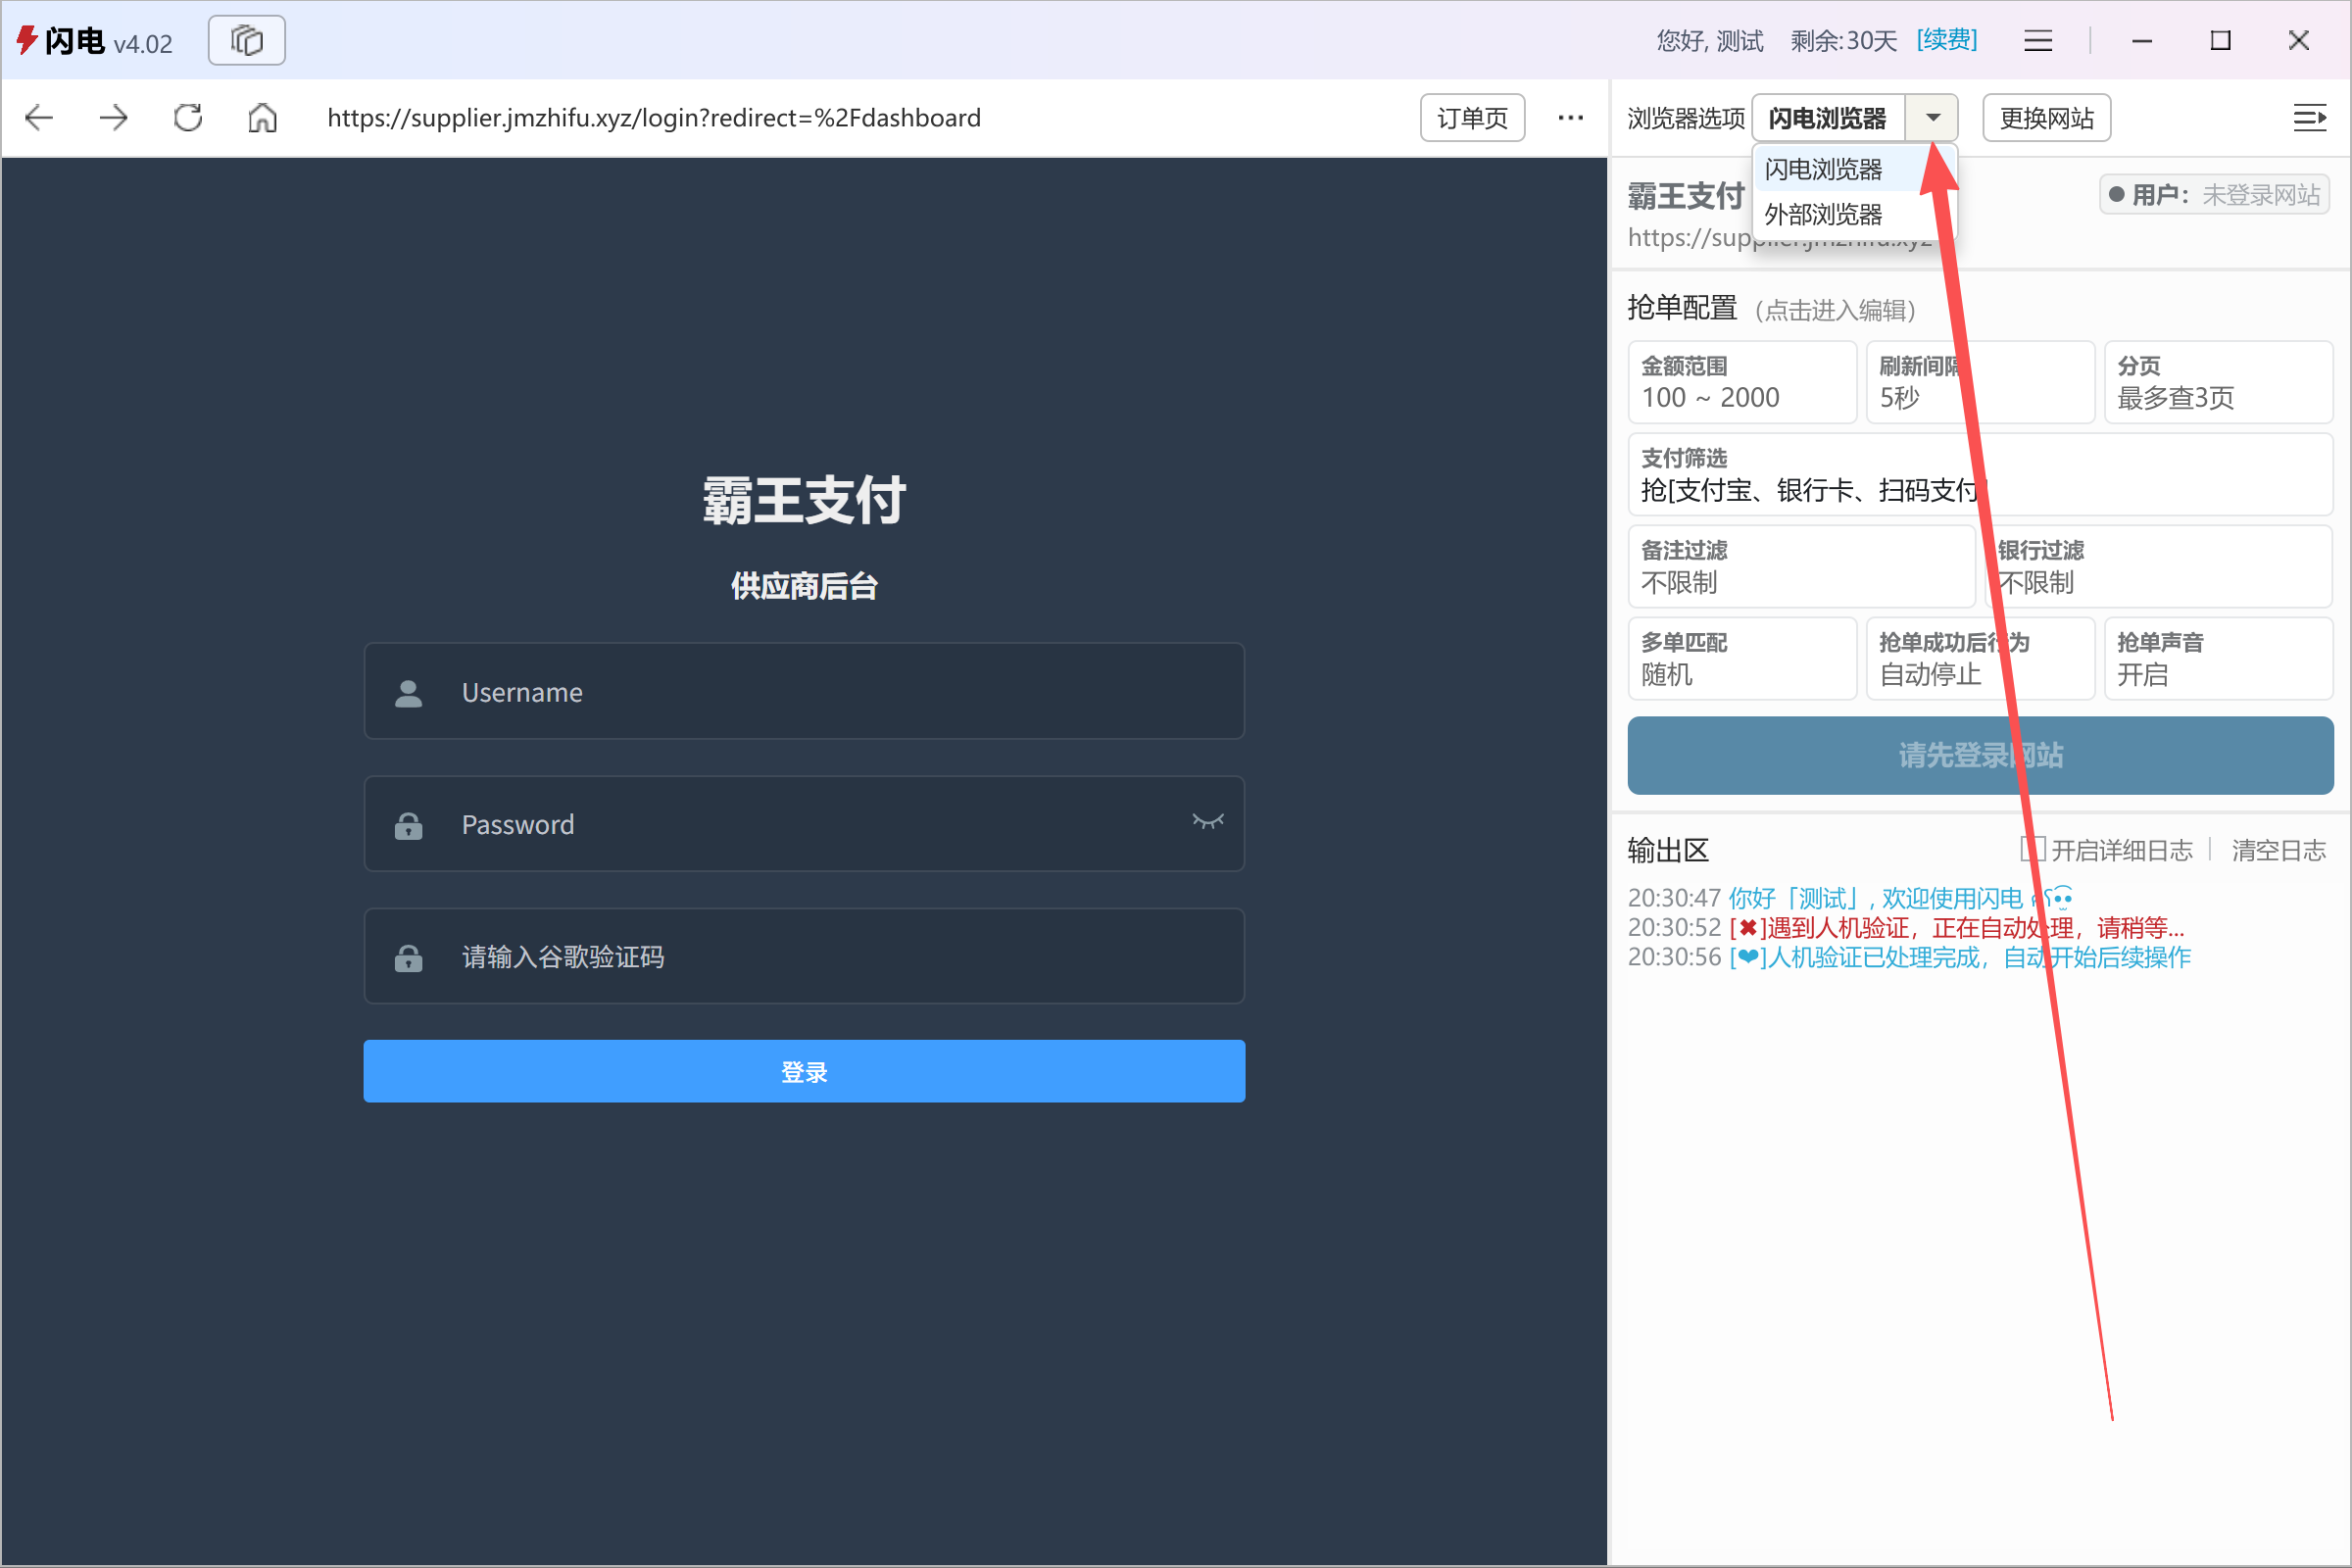Open the hamburger menu near window controls
Viewport: 2352px width, 1568px height.
click(x=2038, y=40)
